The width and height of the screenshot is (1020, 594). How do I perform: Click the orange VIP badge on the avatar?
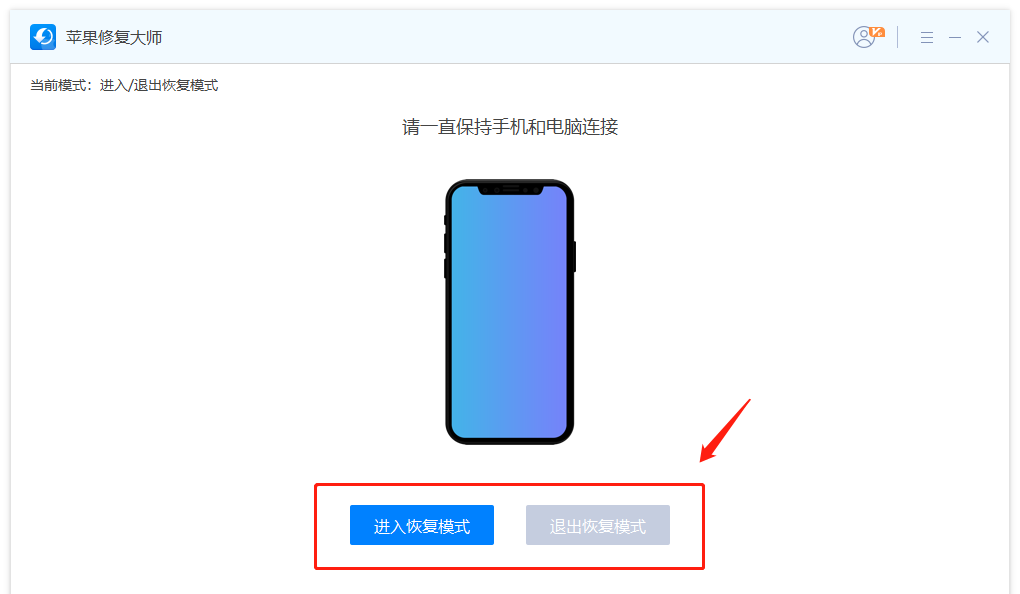878,31
